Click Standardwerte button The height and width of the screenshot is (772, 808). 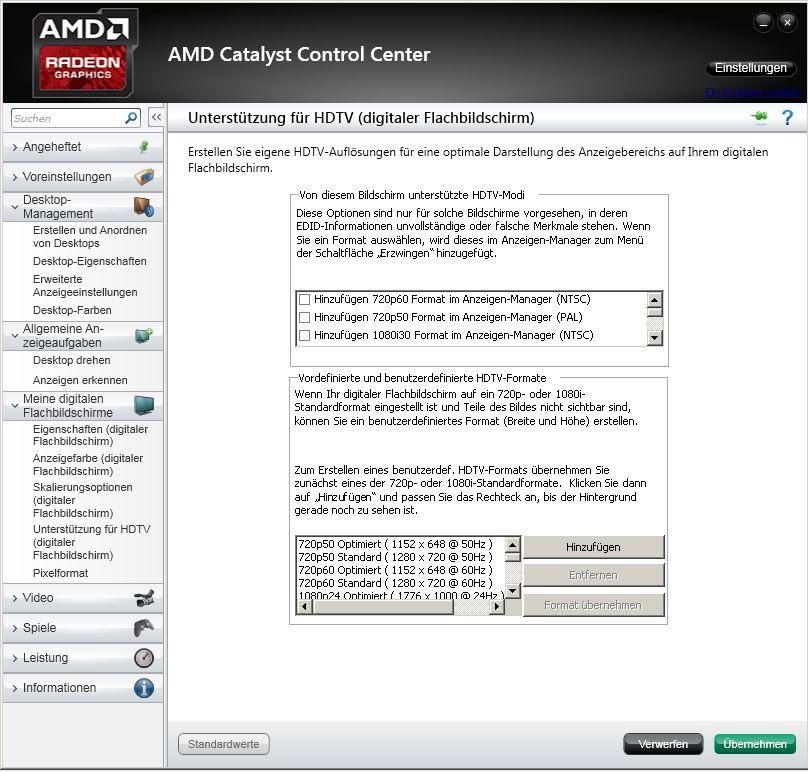(x=224, y=744)
